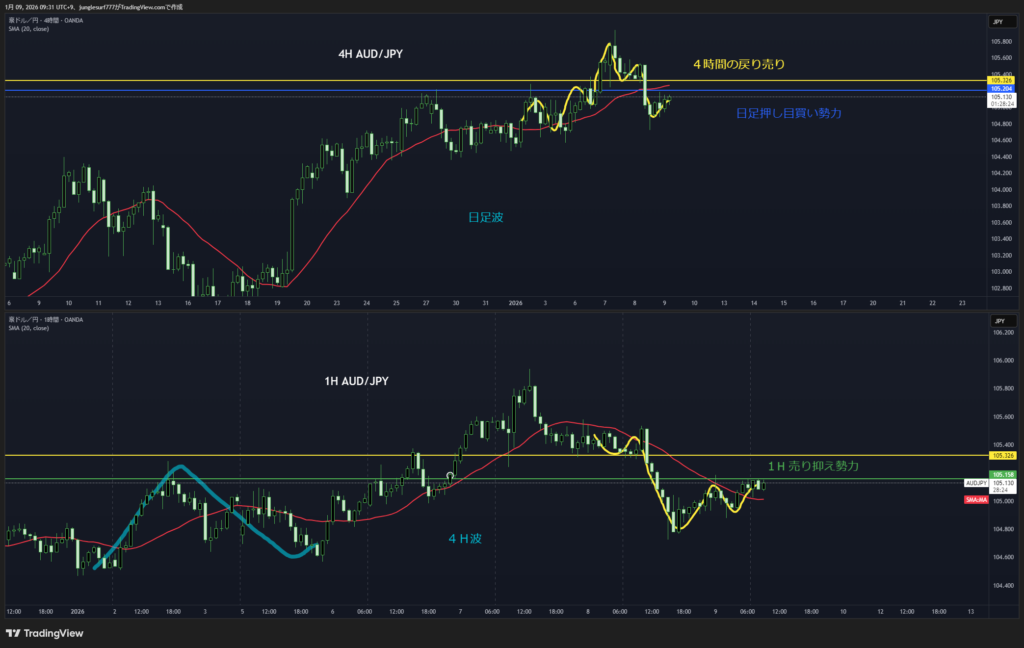The width and height of the screenshot is (1024, 648).
Task: Select the '4H AUD/JPY' text annotation
Action: point(370,55)
